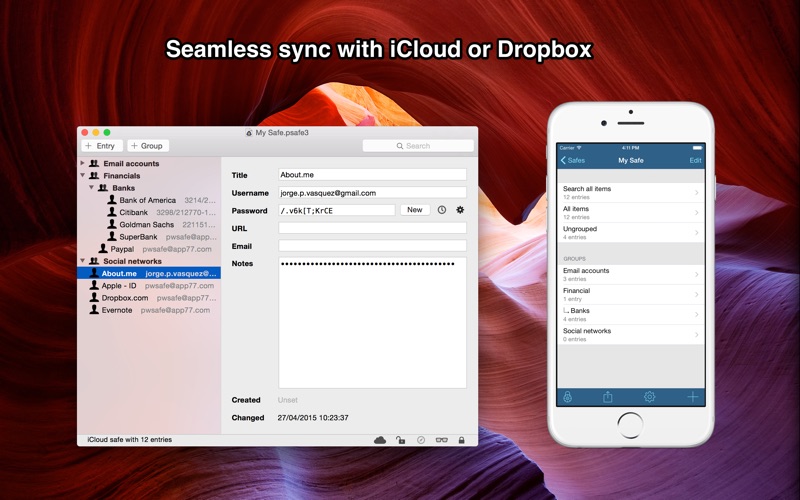Expand the Email accounts group
Screen dimensions: 800x500
tap(82, 163)
